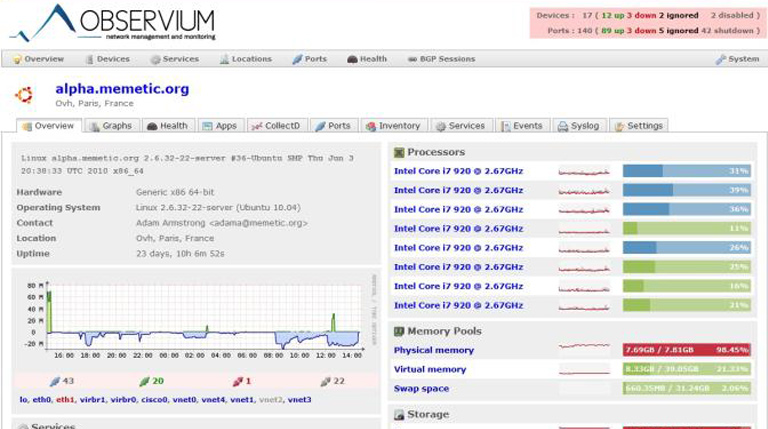
Task: Switch to the Graphs tab
Action: 112,126
